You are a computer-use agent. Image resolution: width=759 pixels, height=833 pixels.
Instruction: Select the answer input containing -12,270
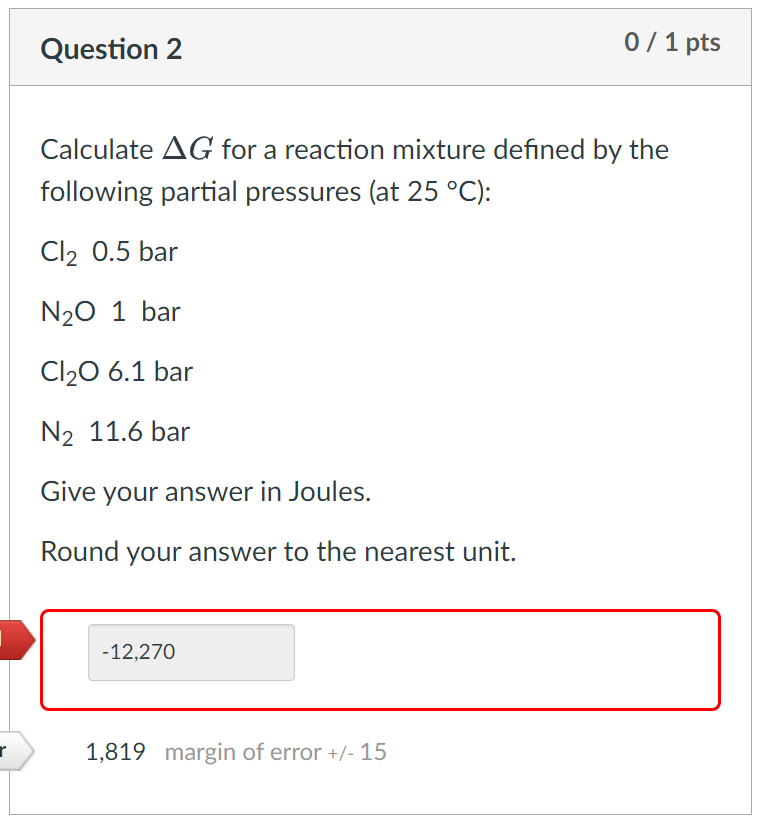190,652
